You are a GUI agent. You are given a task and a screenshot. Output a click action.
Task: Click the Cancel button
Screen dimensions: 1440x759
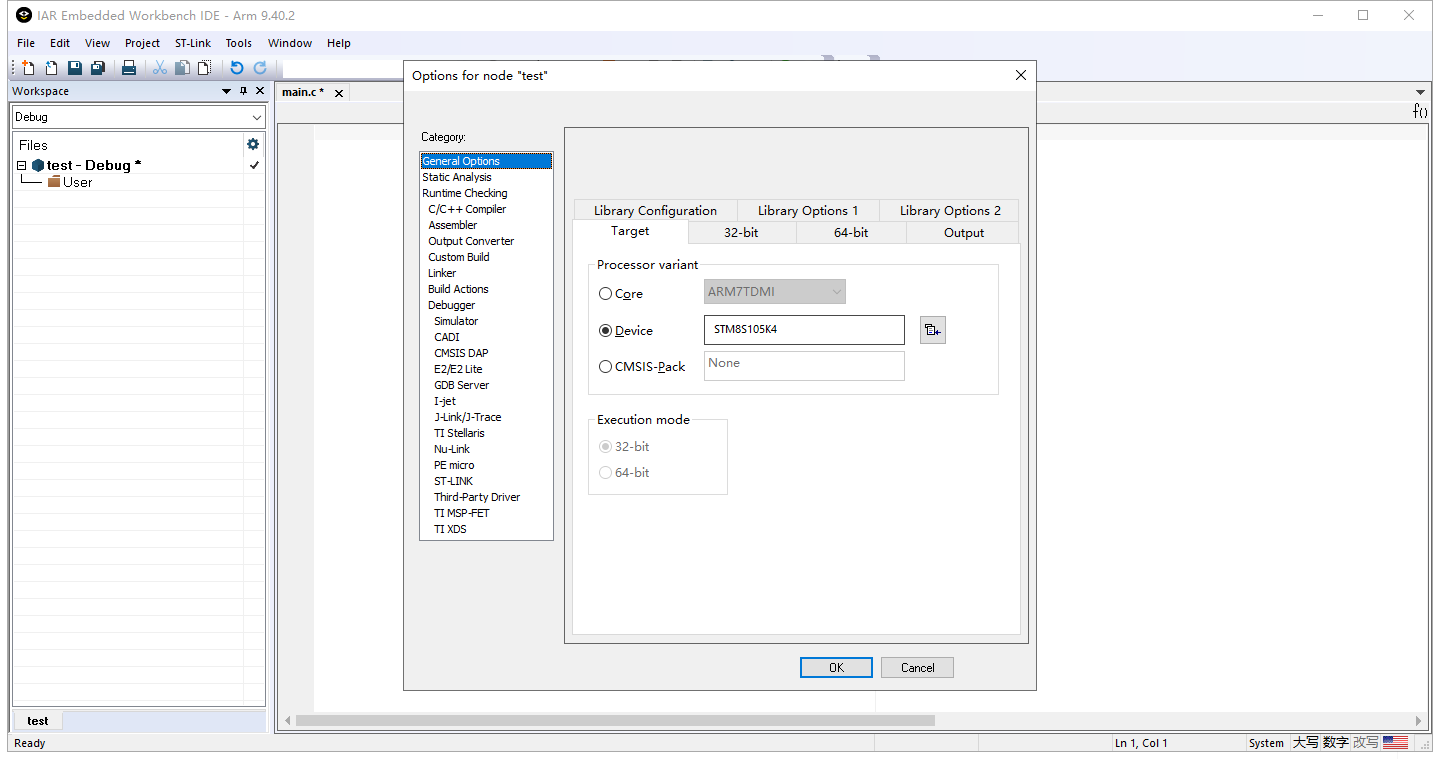pos(917,668)
